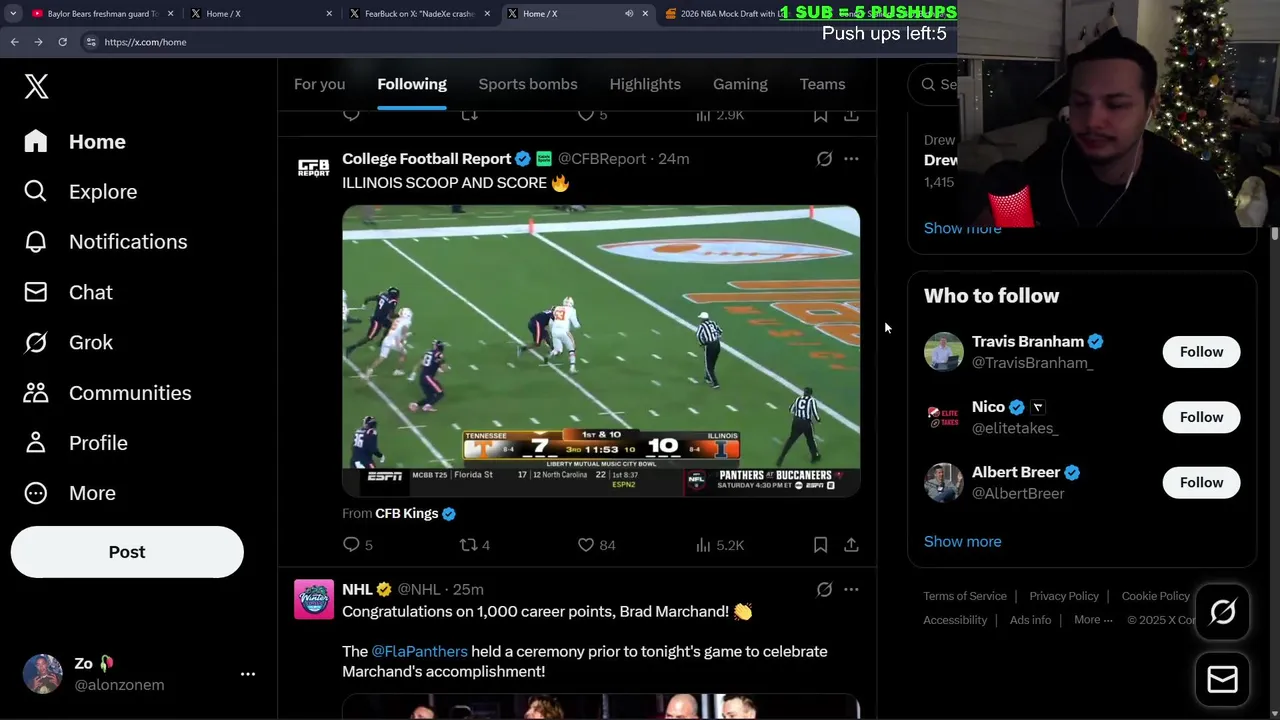Click the X logo in sidebar
This screenshot has width=1280, height=720.
[x=36, y=86]
